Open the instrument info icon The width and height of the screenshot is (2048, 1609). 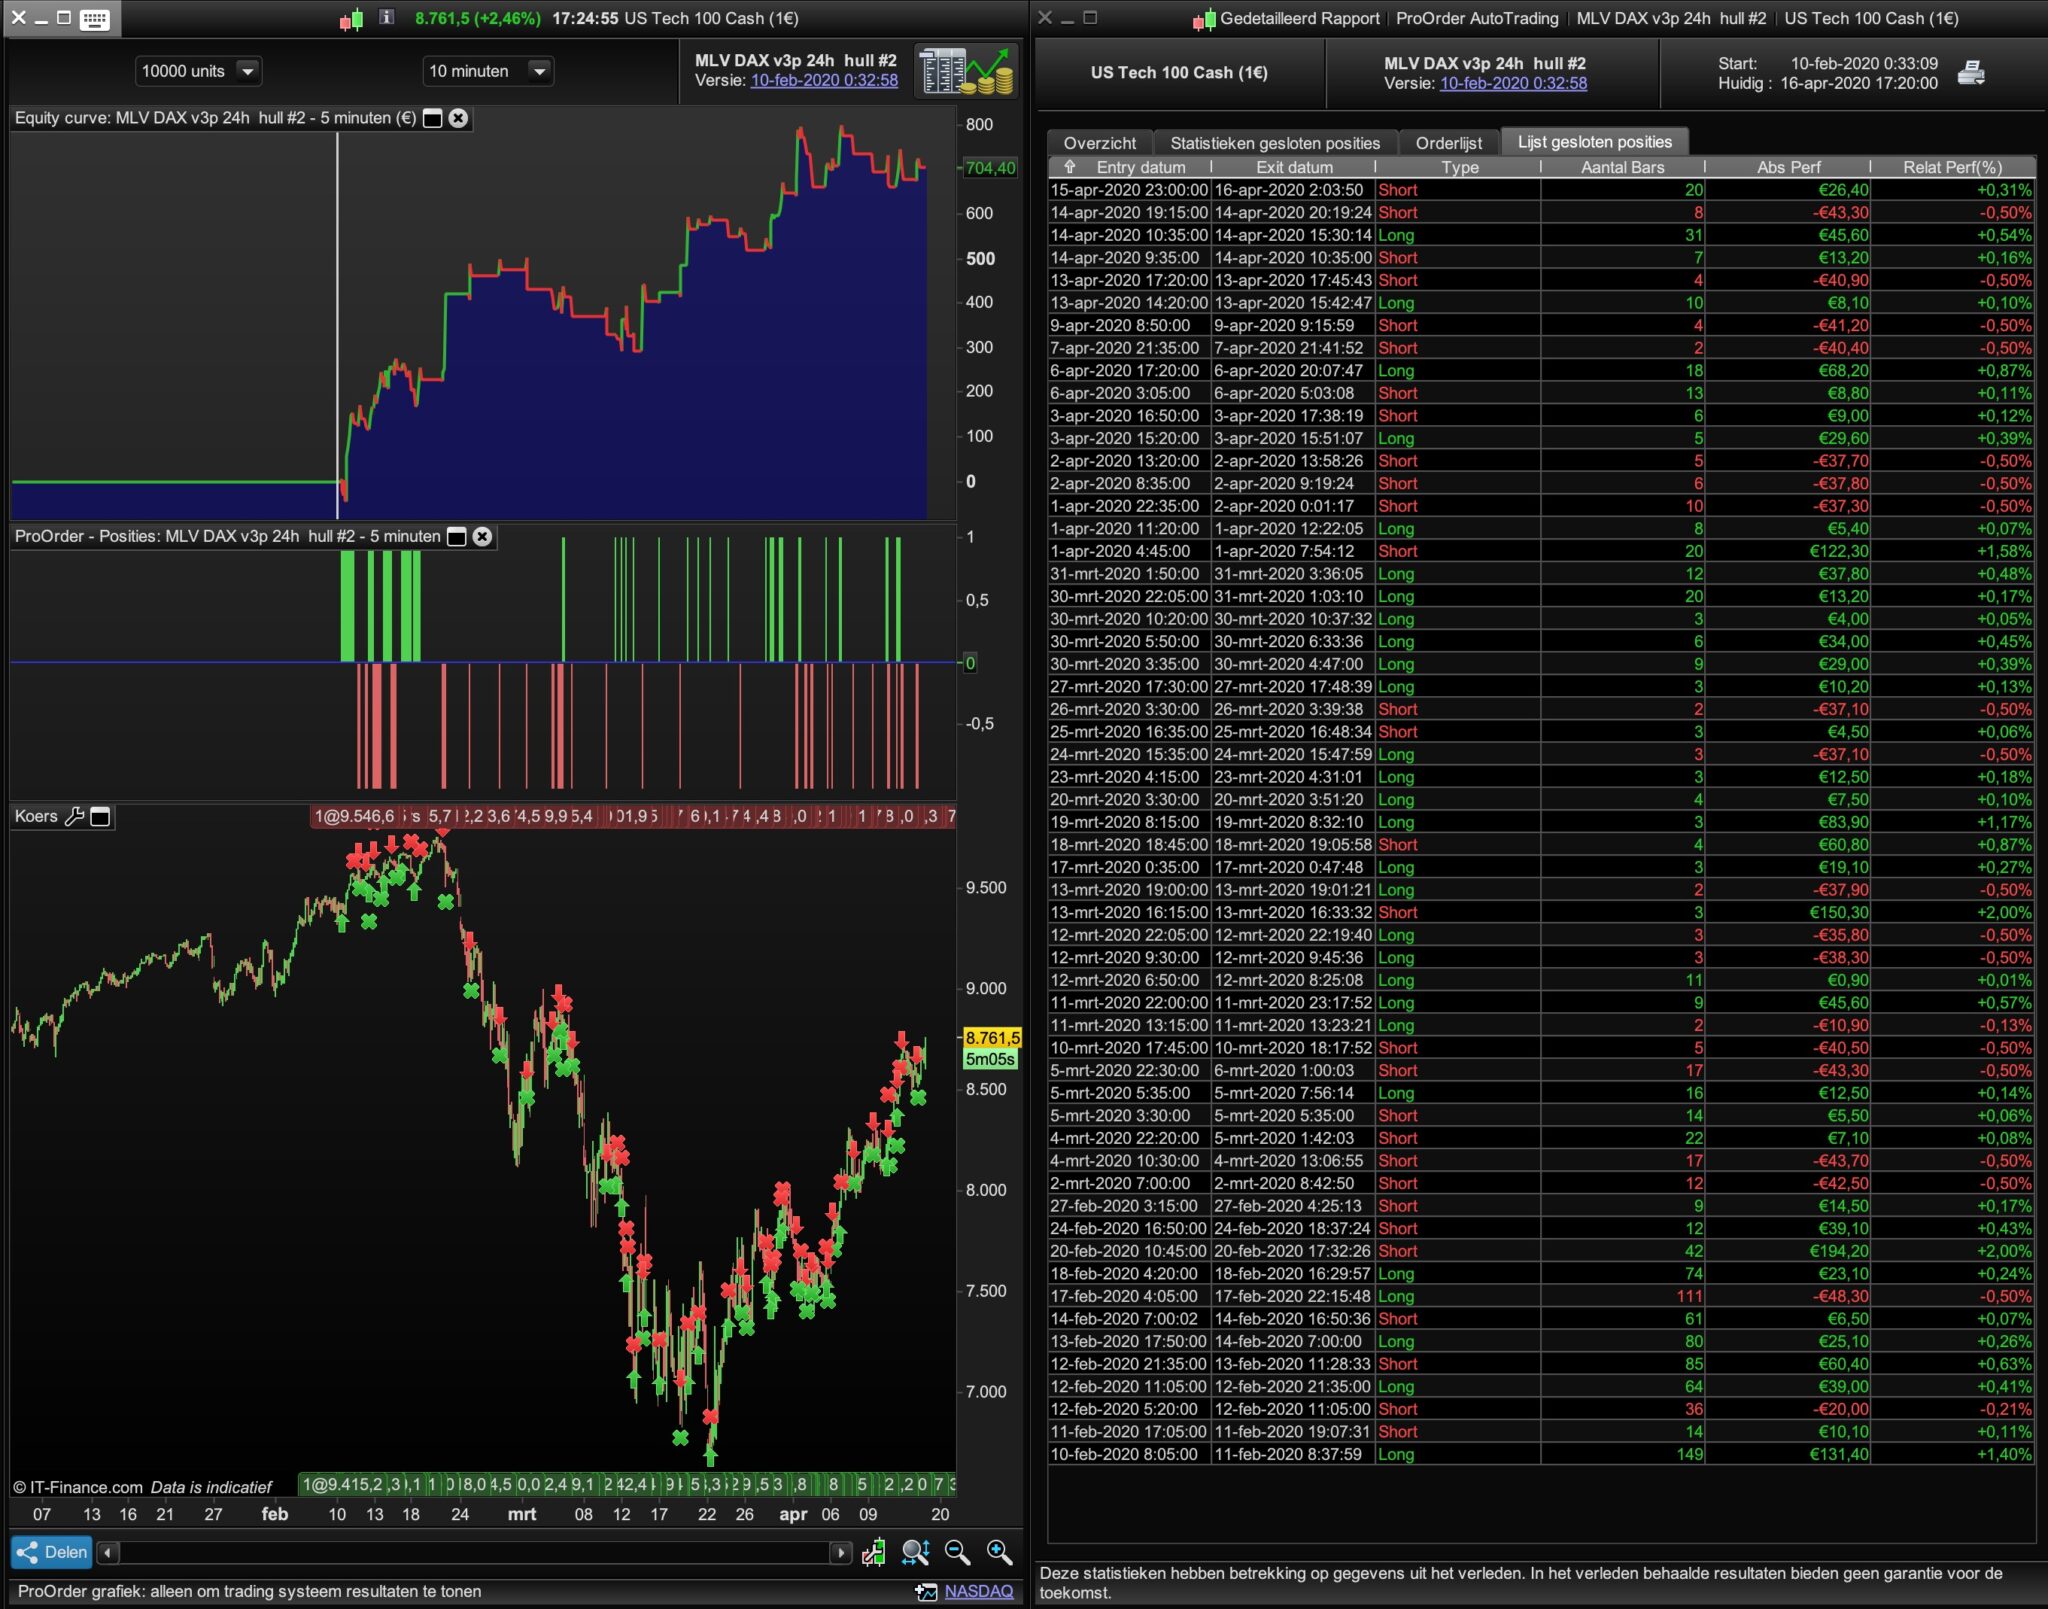[387, 18]
